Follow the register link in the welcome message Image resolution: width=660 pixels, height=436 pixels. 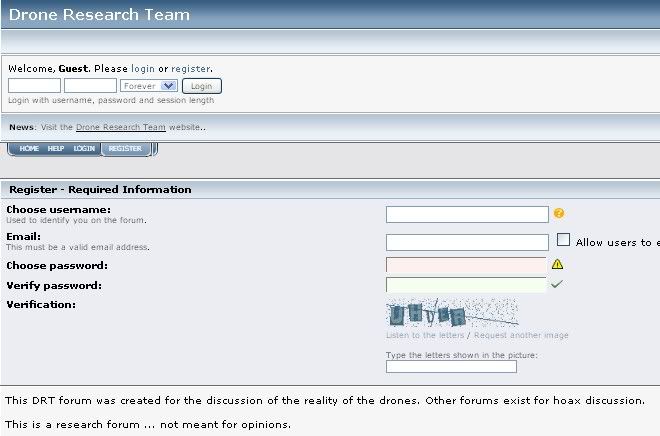click(191, 69)
